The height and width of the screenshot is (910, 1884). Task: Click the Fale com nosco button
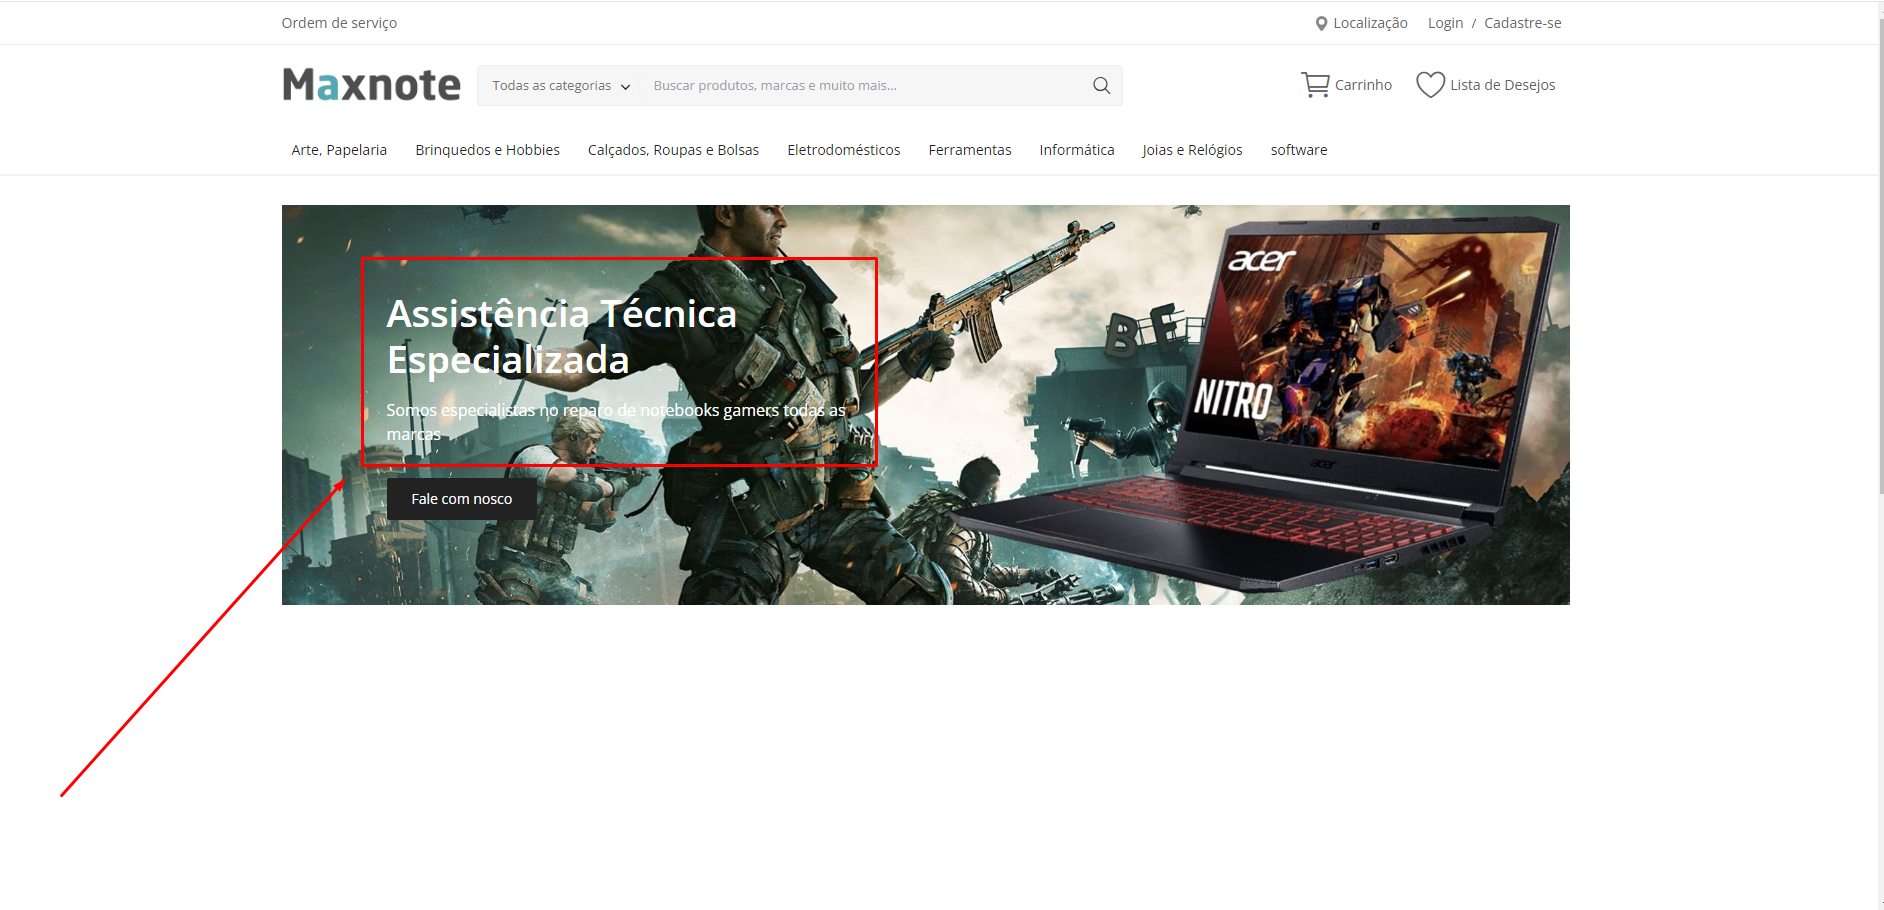pos(461,499)
